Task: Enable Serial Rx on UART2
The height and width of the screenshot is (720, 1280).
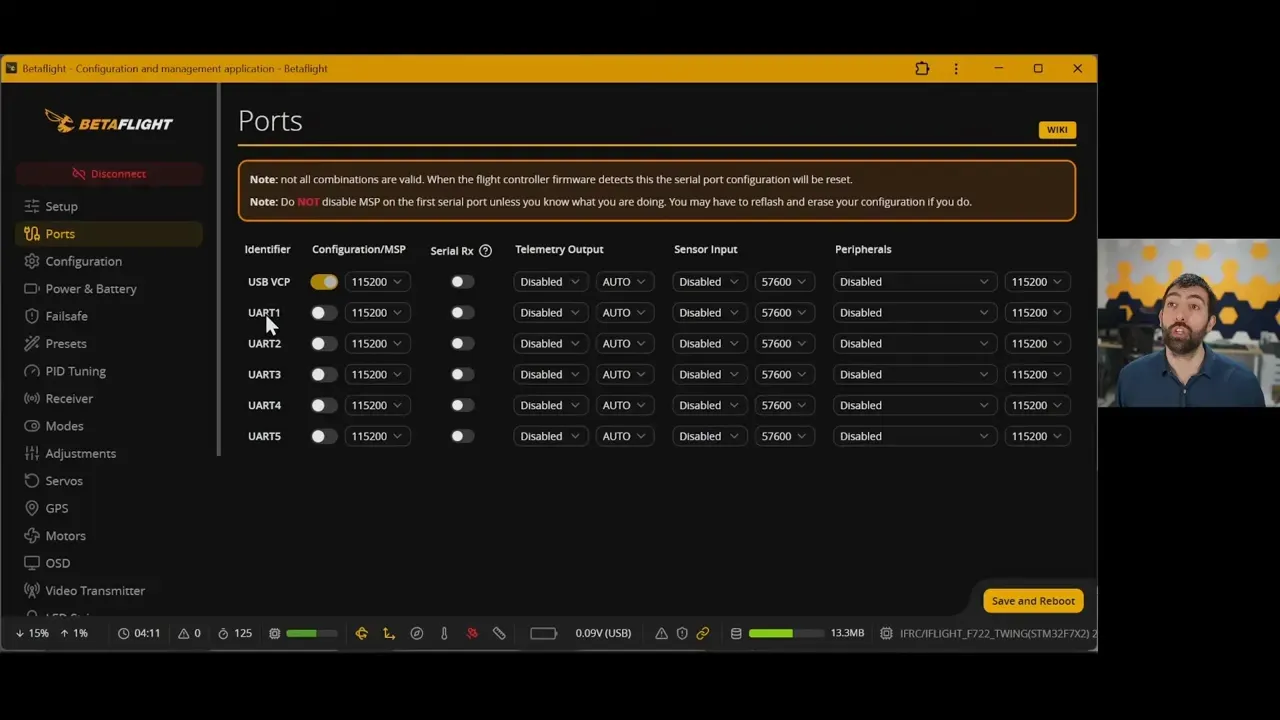Action: (462, 344)
